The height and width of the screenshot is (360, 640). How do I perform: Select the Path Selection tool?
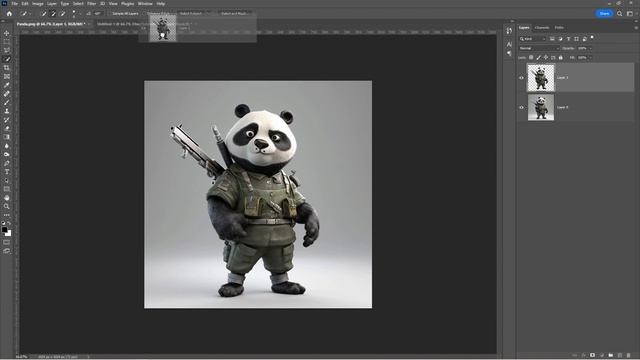7,180
